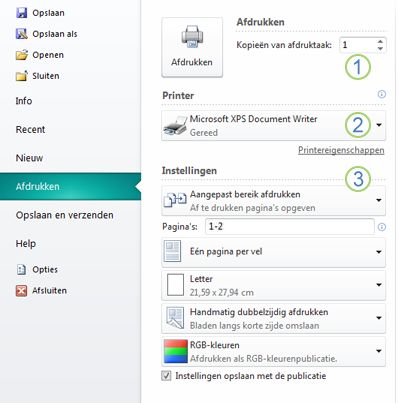Viewport: 398px width, 403px height.
Task: Increase the number of copies with up arrow
Action: (380, 42)
